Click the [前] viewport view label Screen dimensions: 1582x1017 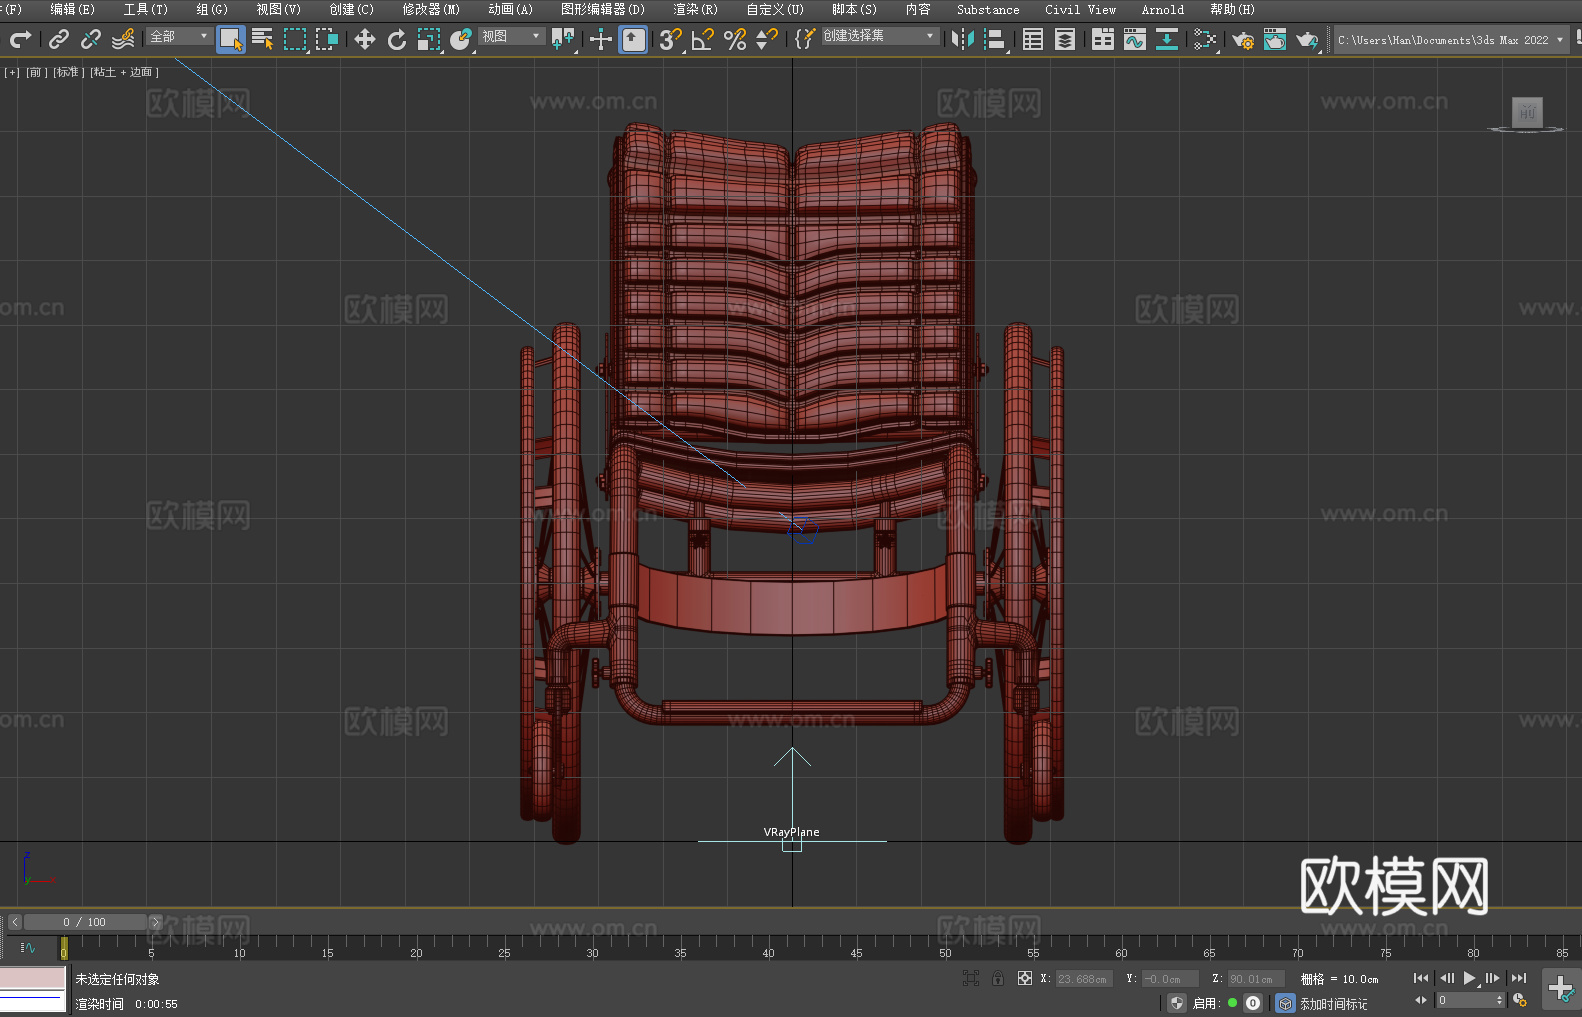(x=36, y=72)
